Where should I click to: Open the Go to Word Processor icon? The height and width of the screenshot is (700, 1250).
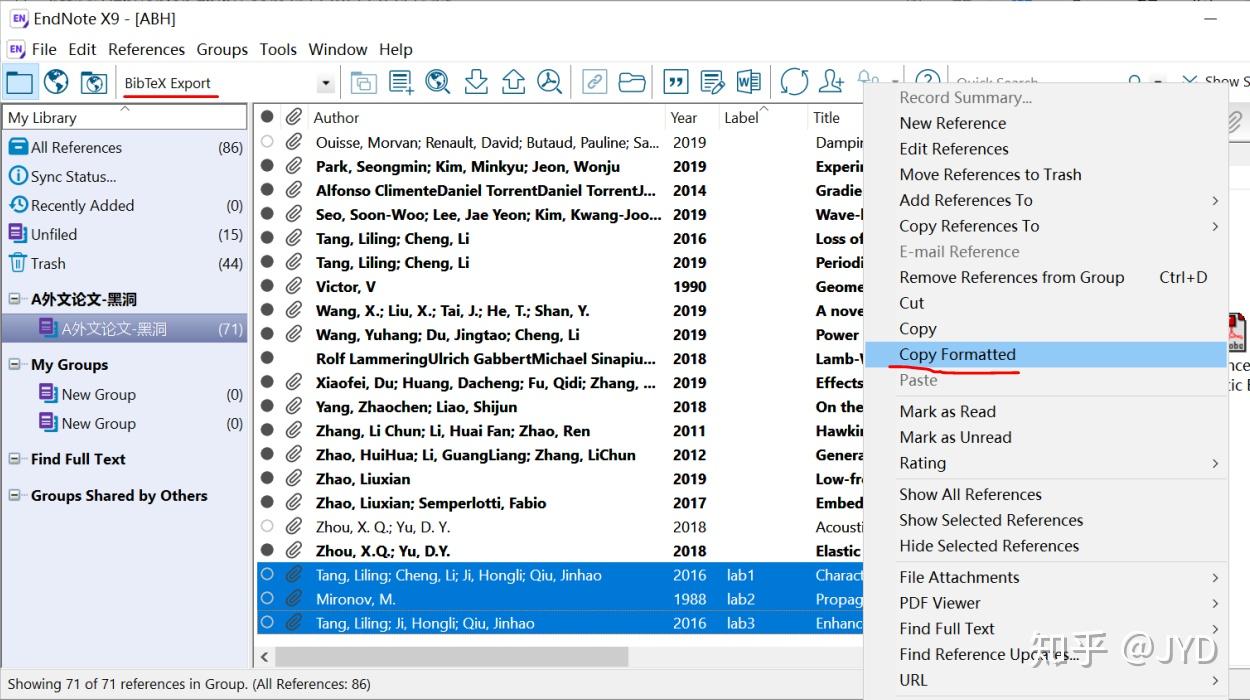pos(748,83)
